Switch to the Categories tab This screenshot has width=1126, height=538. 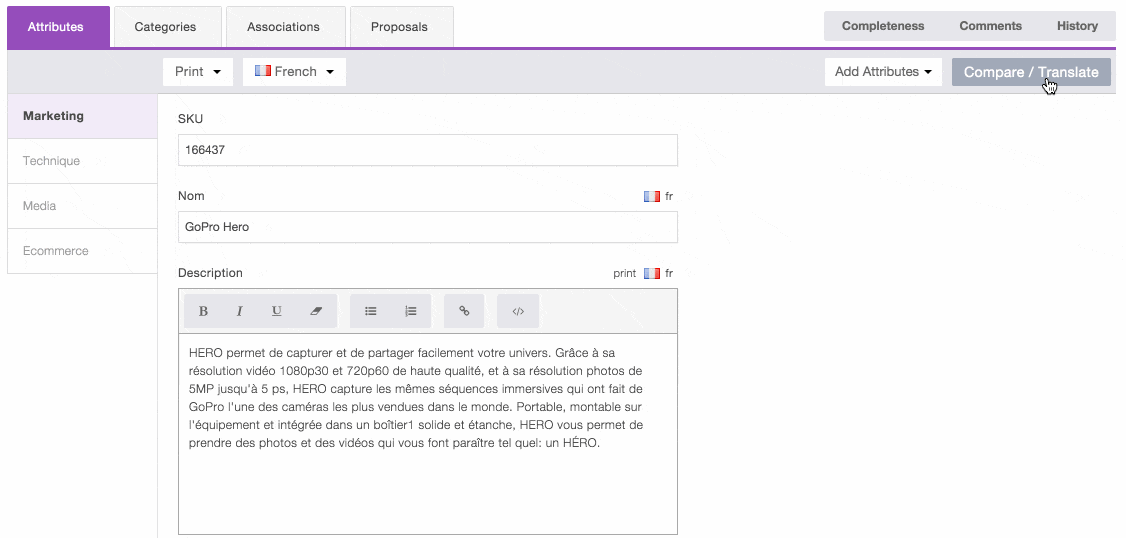(166, 27)
